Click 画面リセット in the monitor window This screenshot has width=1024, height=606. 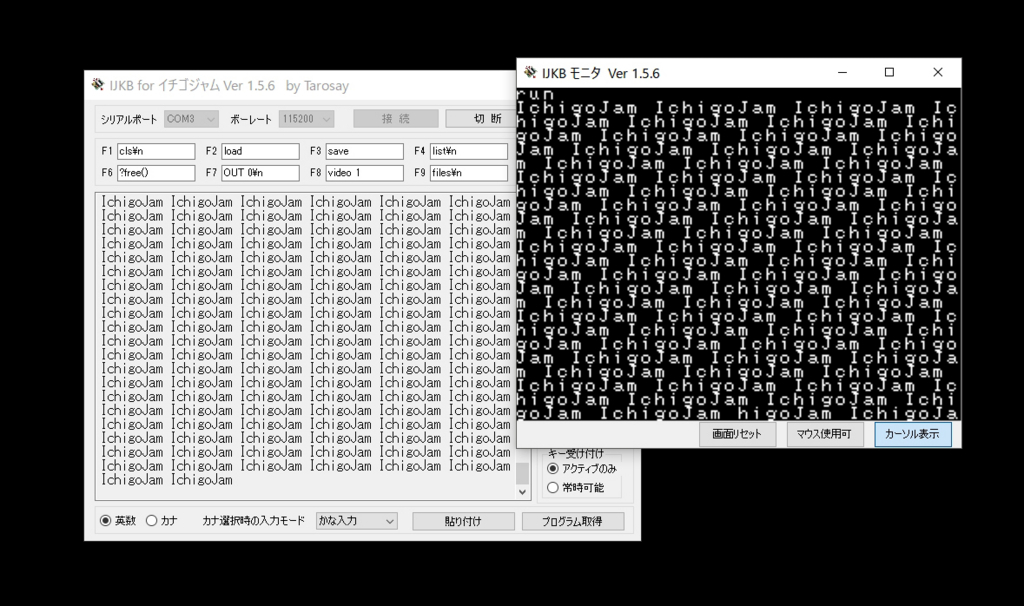point(737,434)
